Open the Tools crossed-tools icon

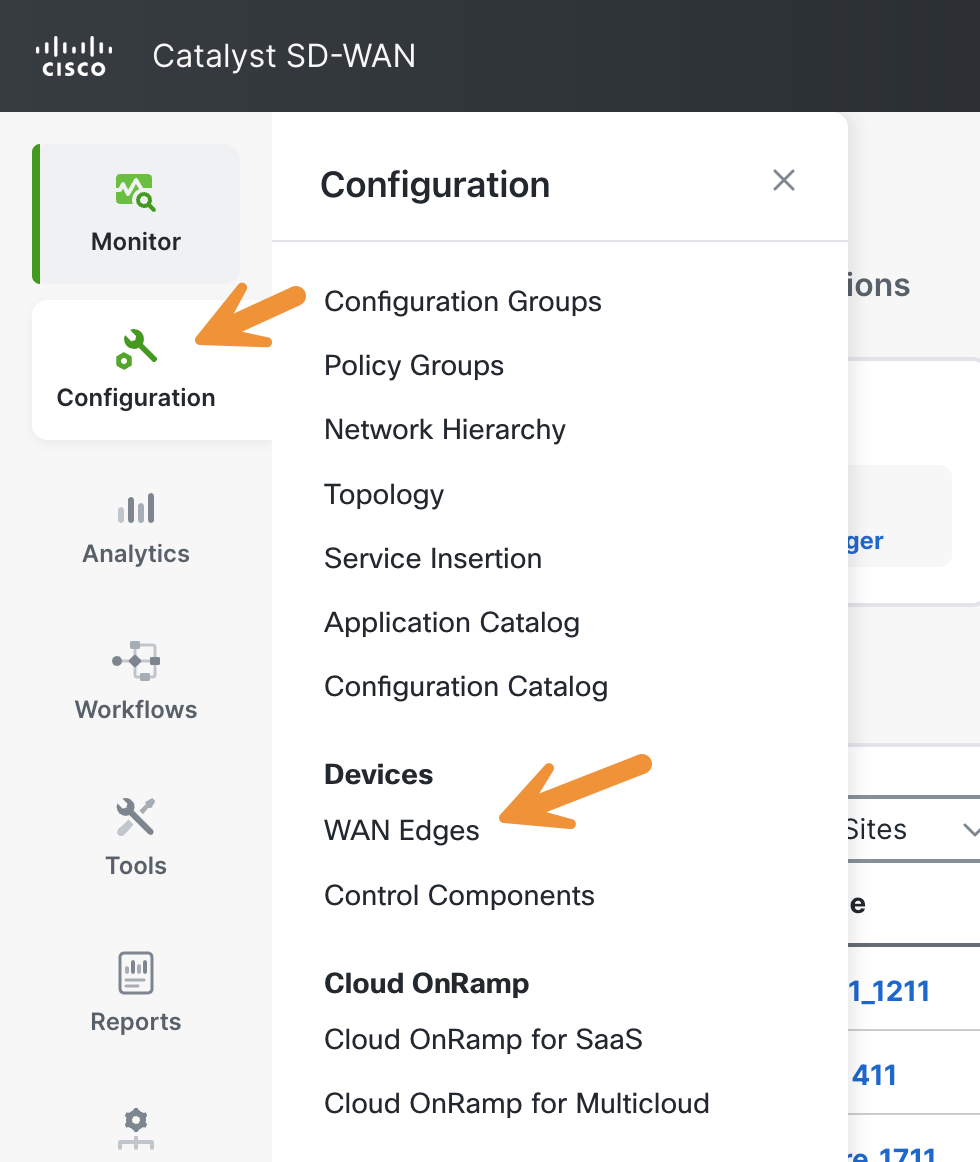click(x=136, y=817)
